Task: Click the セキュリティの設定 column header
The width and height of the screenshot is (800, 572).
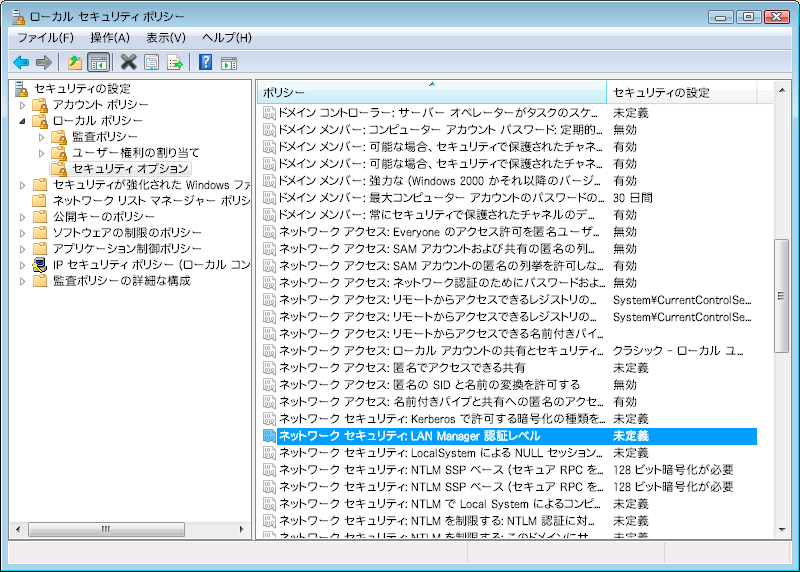Action: tap(680, 92)
